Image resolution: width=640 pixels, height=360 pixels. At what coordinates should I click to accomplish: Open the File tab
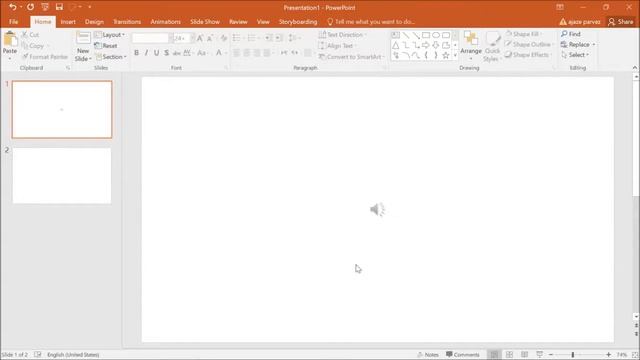pos(13,22)
